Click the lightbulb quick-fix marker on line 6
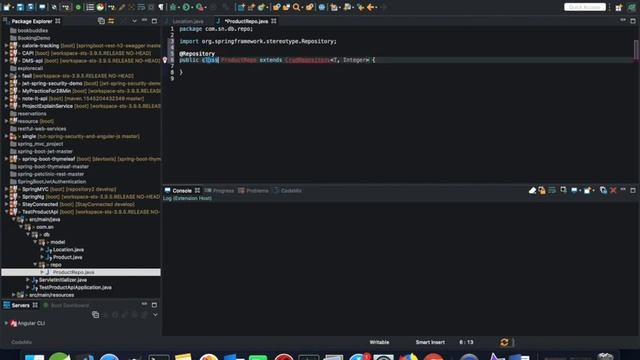The height and width of the screenshot is (360, 640). (x=165, y=60)
